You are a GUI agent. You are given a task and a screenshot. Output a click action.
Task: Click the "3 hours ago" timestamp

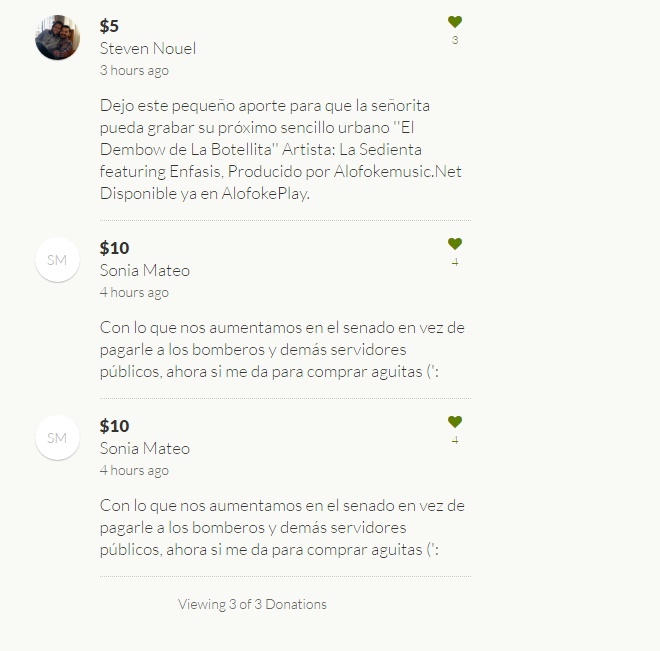click(134, 70)
